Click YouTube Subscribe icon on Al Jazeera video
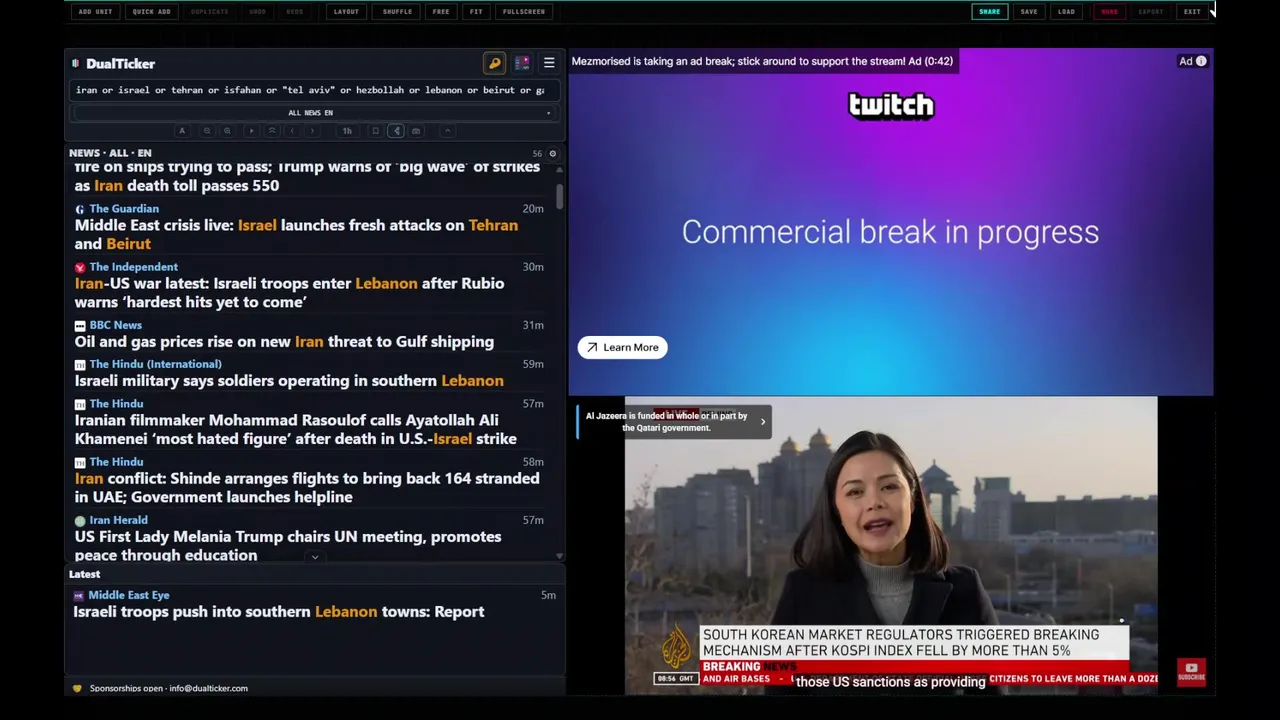The width and height of the screenshot is (1280, 720). (1191, 671)
